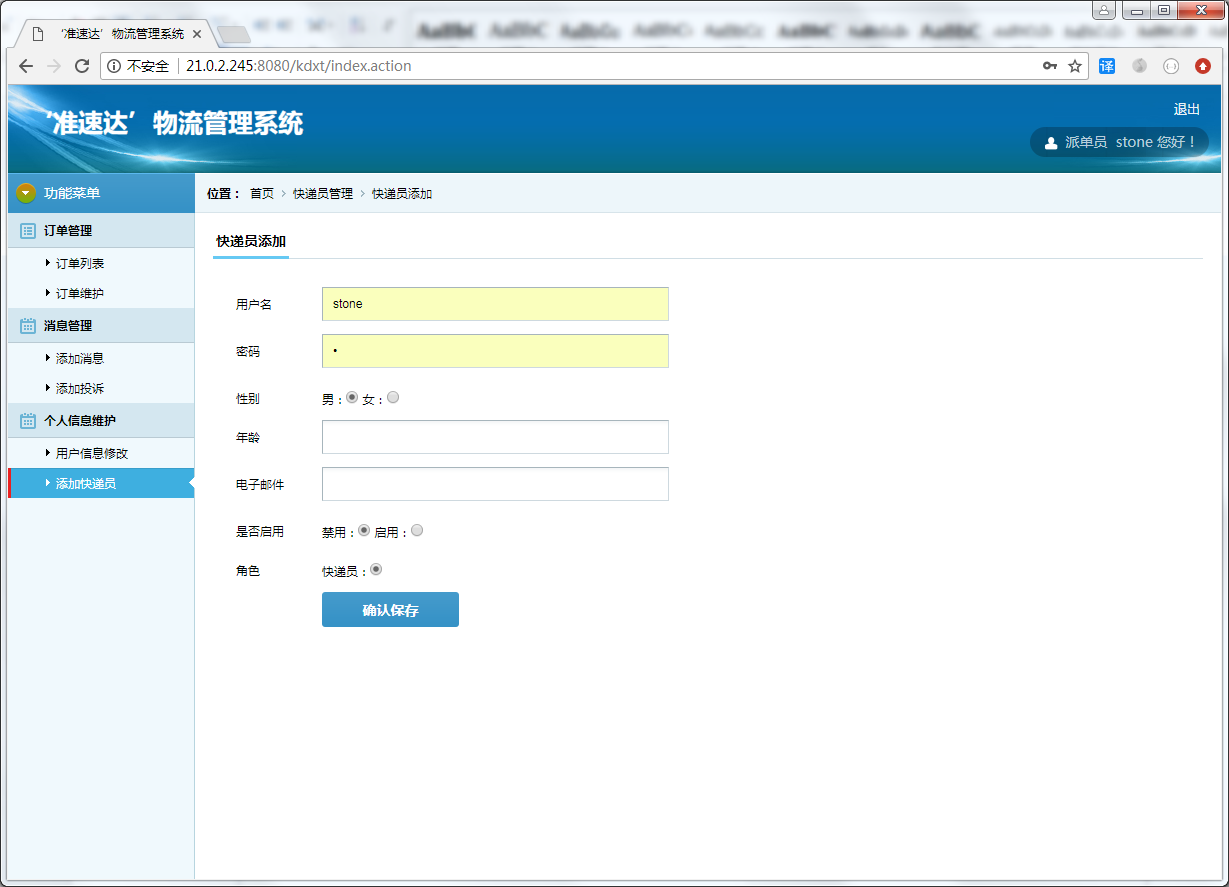
Task: Open 添加消息 in the sidebar
Action: click(80, 359)
